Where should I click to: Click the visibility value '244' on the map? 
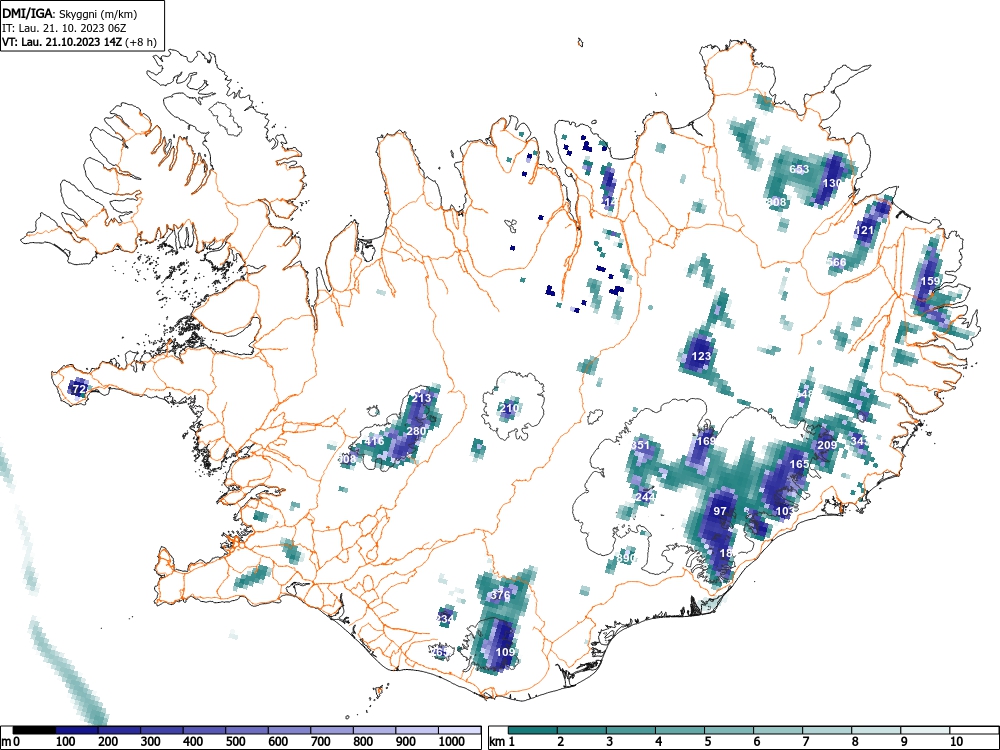pyautogui.click(x=645, y=497)
